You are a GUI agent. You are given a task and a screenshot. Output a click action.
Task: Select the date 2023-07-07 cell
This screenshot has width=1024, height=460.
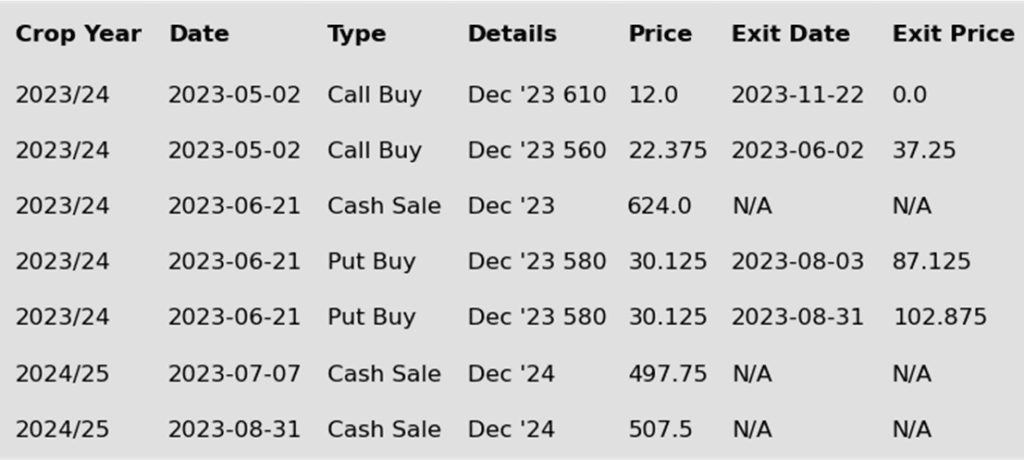pos(234,374)
